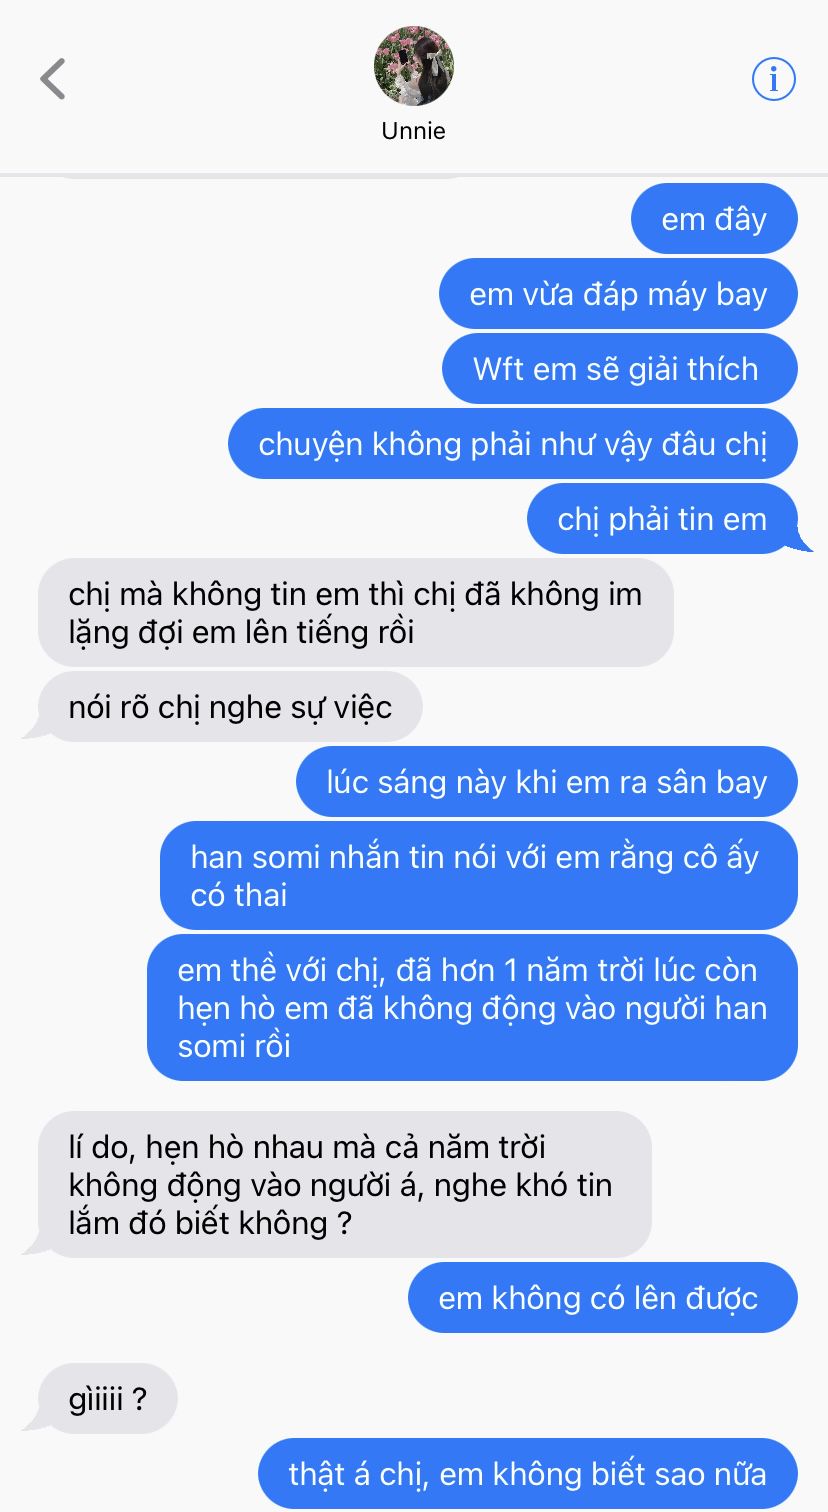
Task: Tap the 'chị phải tin em' bubble
Action: point(663,519)
